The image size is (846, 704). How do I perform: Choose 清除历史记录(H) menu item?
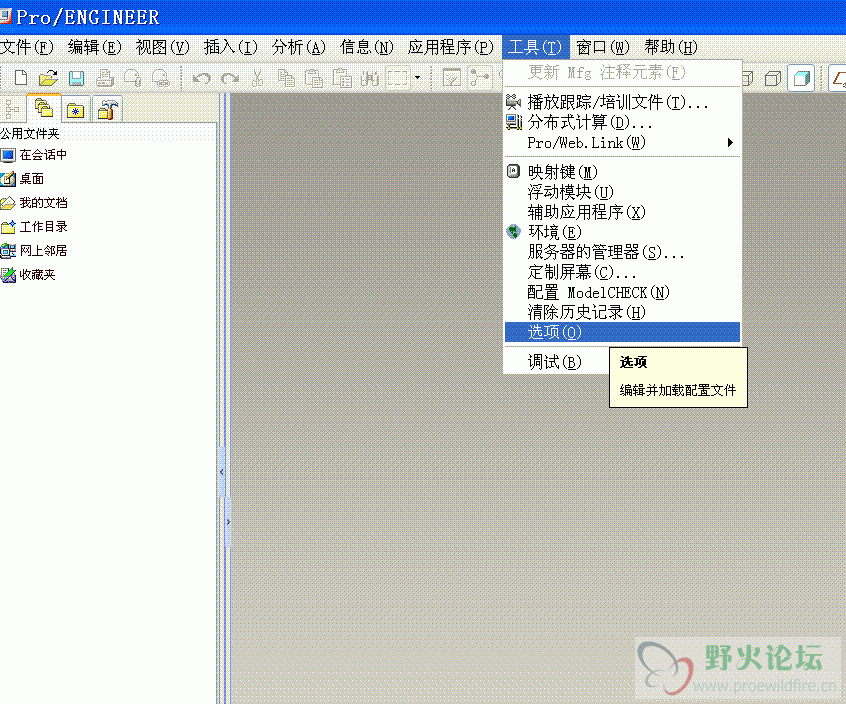click(x=622, y=312)
